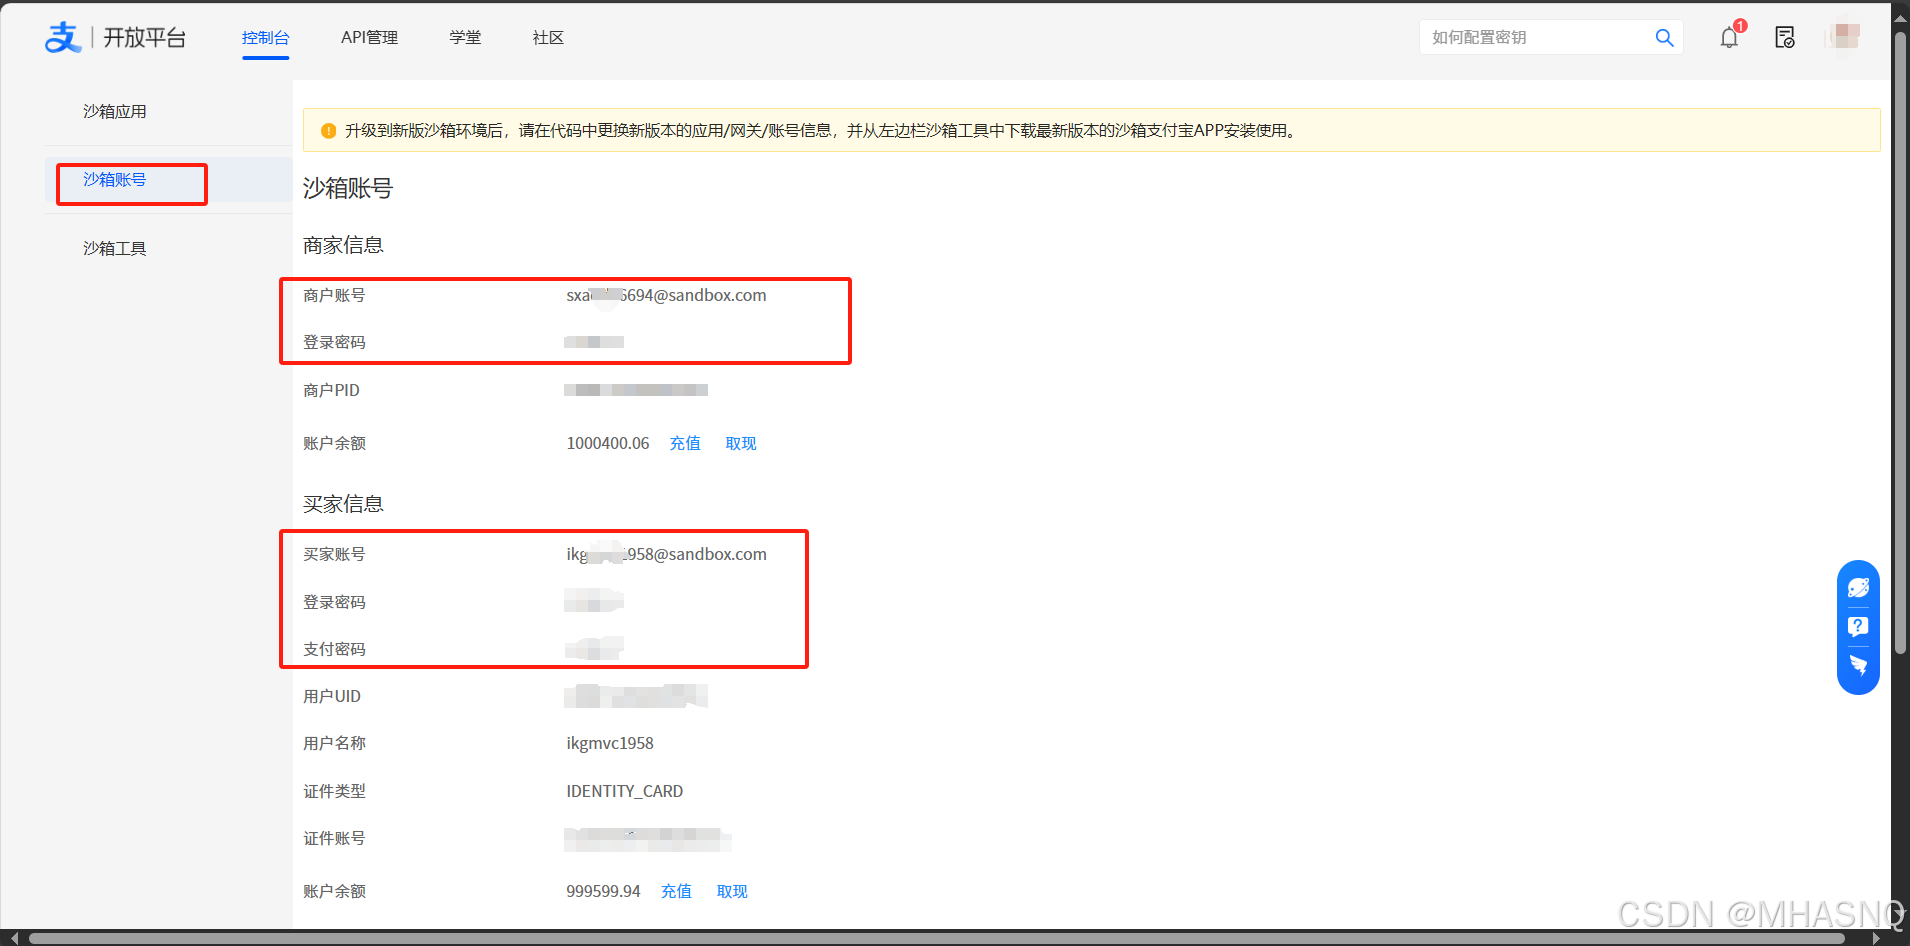
Task: Click the IDENTITY_CARD value
Action: [x=625, y=791]
